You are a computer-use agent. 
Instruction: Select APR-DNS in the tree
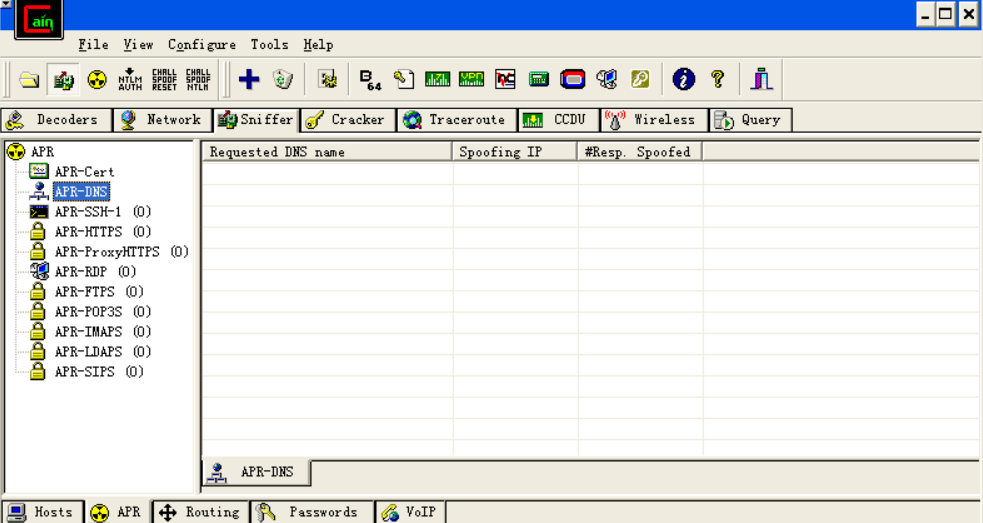click(x=81, y=191)
